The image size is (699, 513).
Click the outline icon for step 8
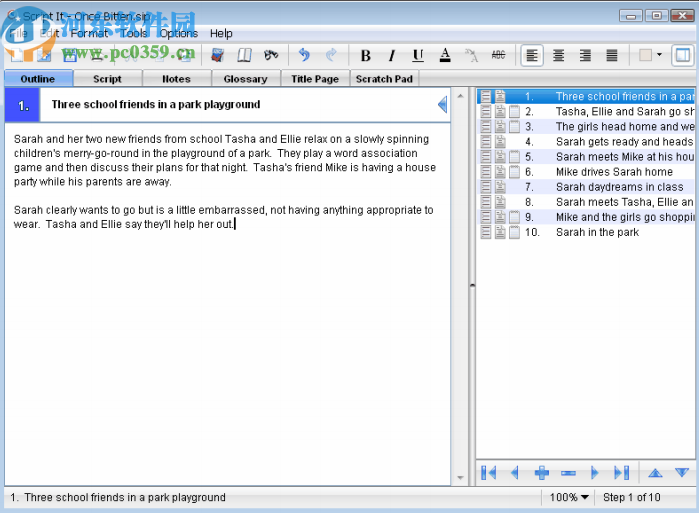pos(486,202)
